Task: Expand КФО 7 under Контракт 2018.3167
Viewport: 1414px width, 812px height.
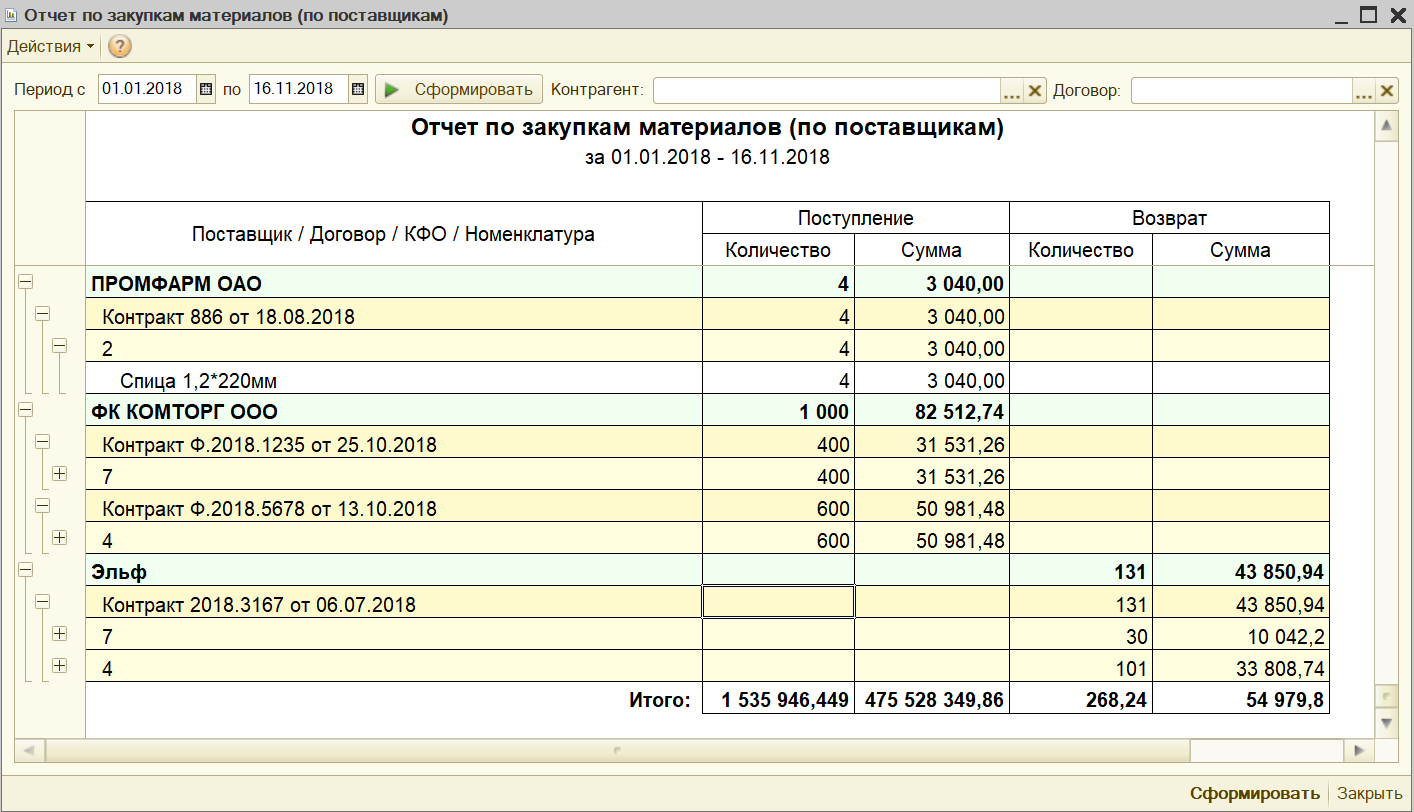Action: (59, 634)
